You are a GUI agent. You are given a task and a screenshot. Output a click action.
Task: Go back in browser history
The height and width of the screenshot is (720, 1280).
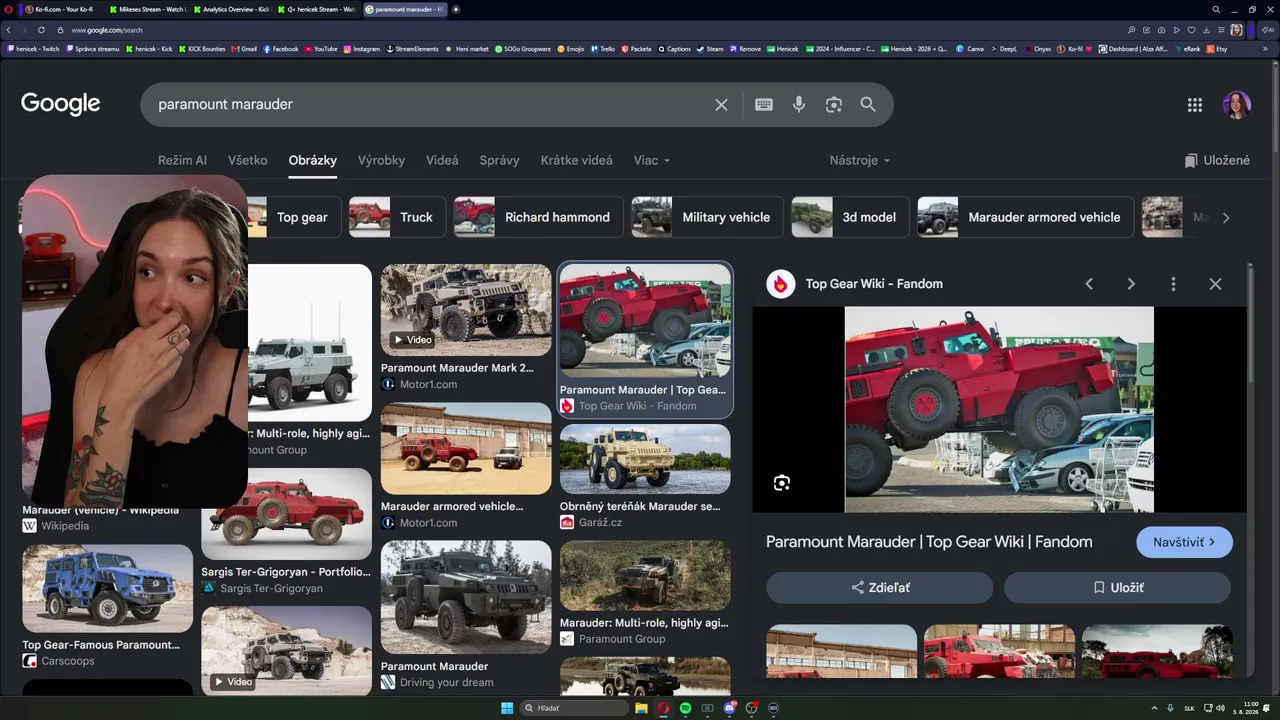pyautogui.click(x=9, y=30)
